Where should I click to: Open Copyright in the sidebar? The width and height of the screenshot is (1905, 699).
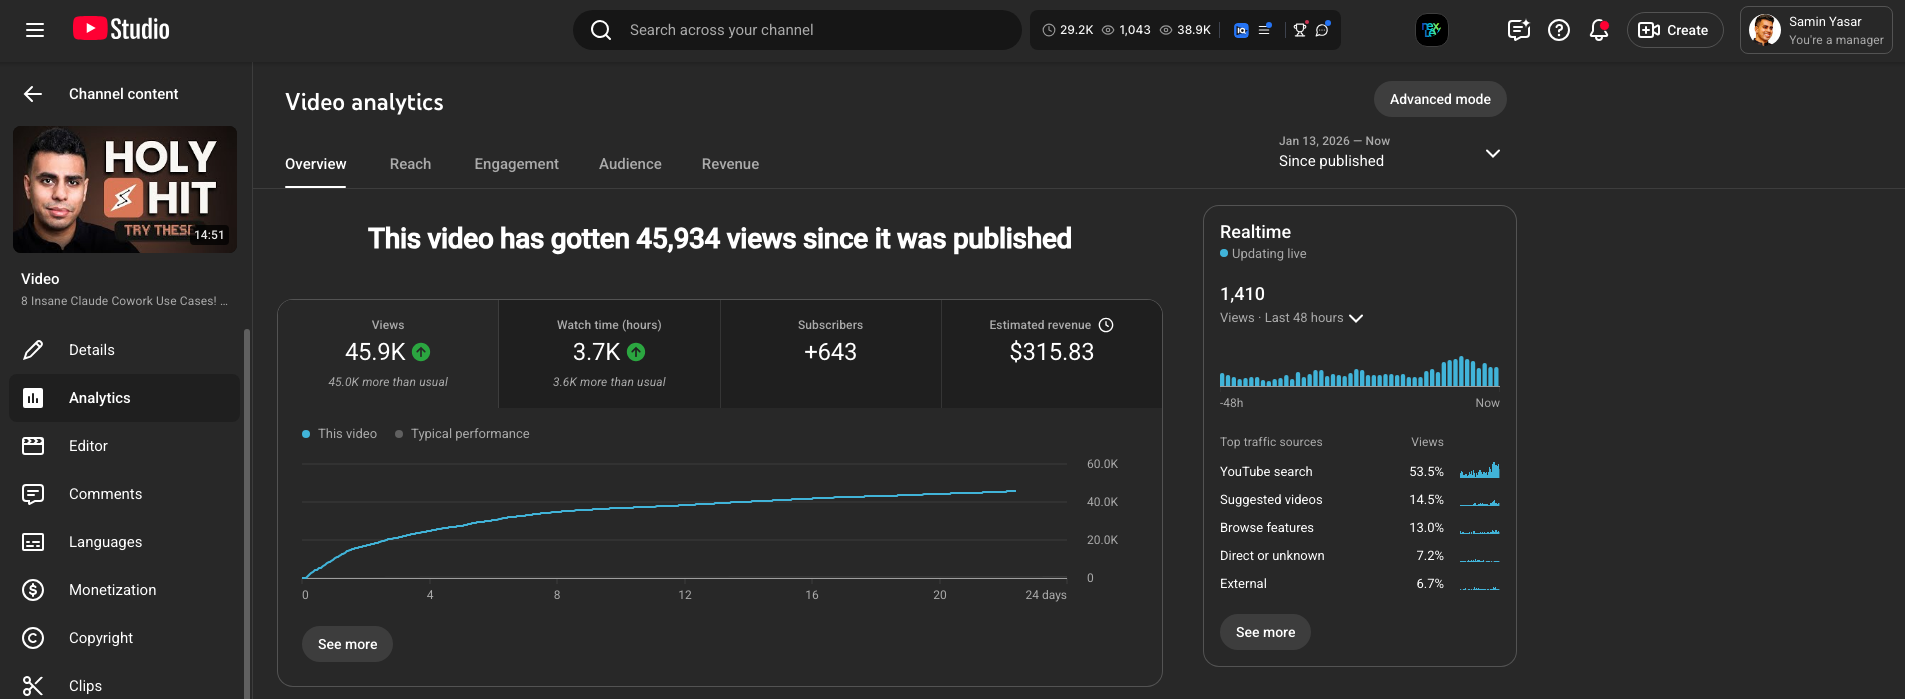(125, 638)
